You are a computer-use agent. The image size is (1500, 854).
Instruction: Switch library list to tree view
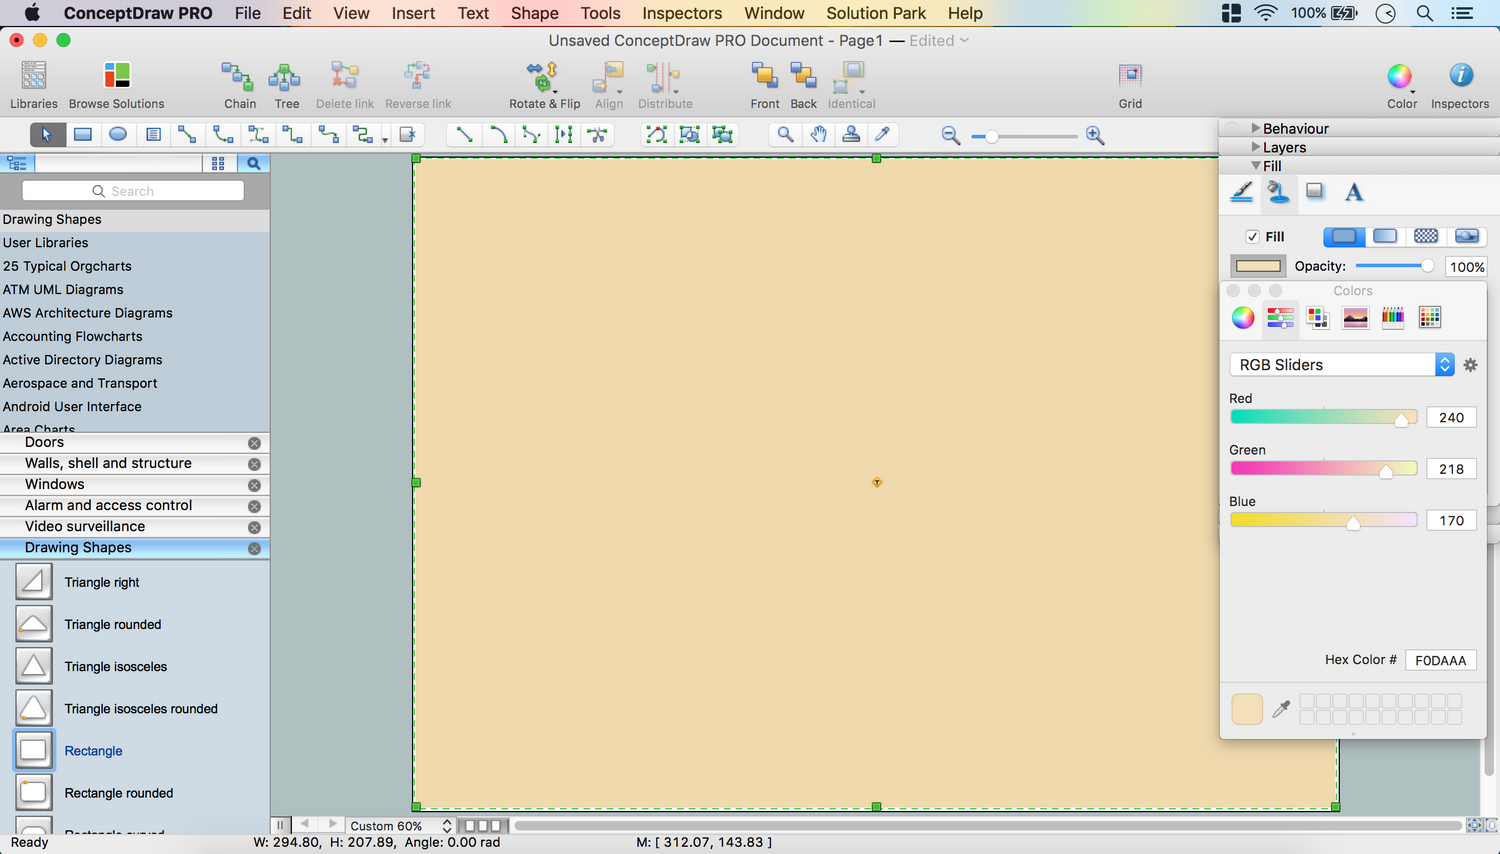point(17,163)
